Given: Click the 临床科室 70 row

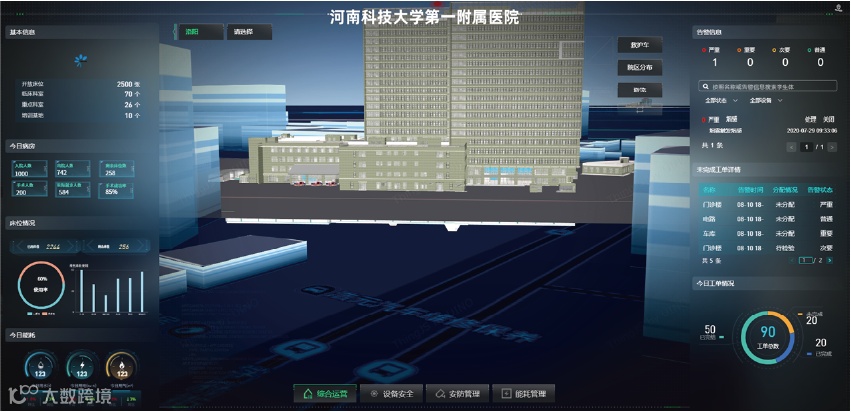Looking at the screenshot, I should coord(81,94).
